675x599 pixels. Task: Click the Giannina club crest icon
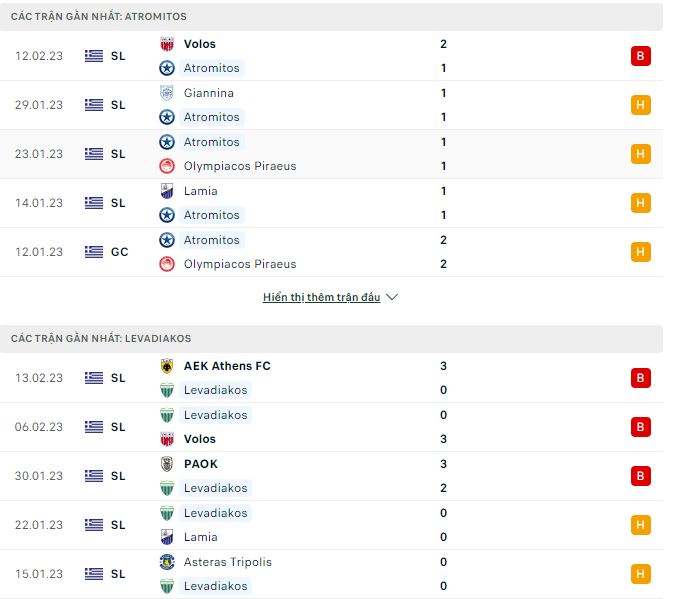(x=167, y=93)
